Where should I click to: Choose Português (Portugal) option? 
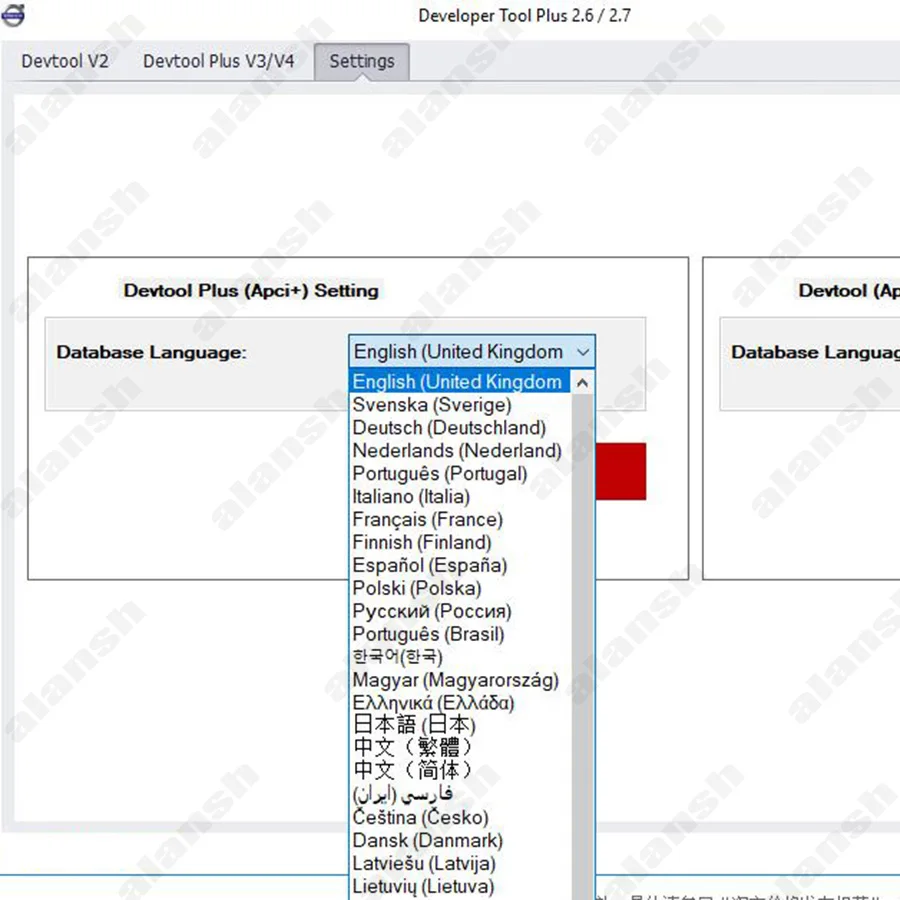coord(459,474)
